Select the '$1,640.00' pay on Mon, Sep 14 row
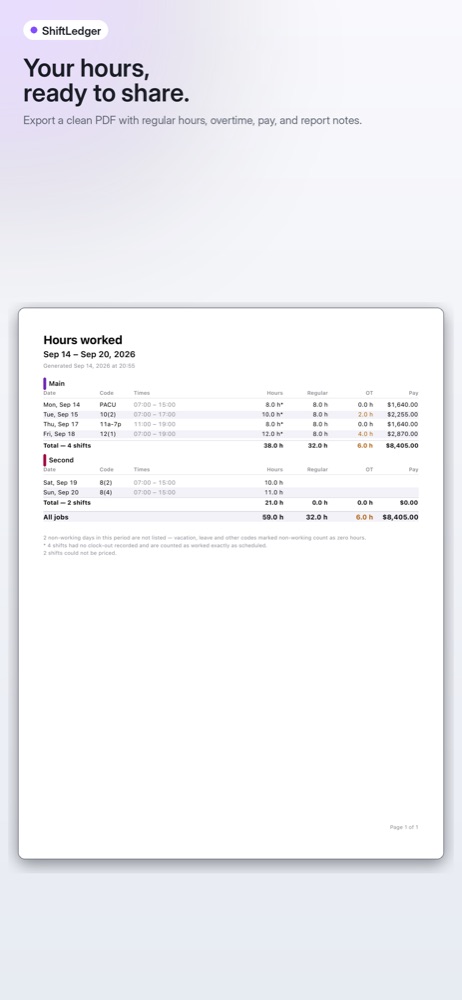 (x=403, y=404)
